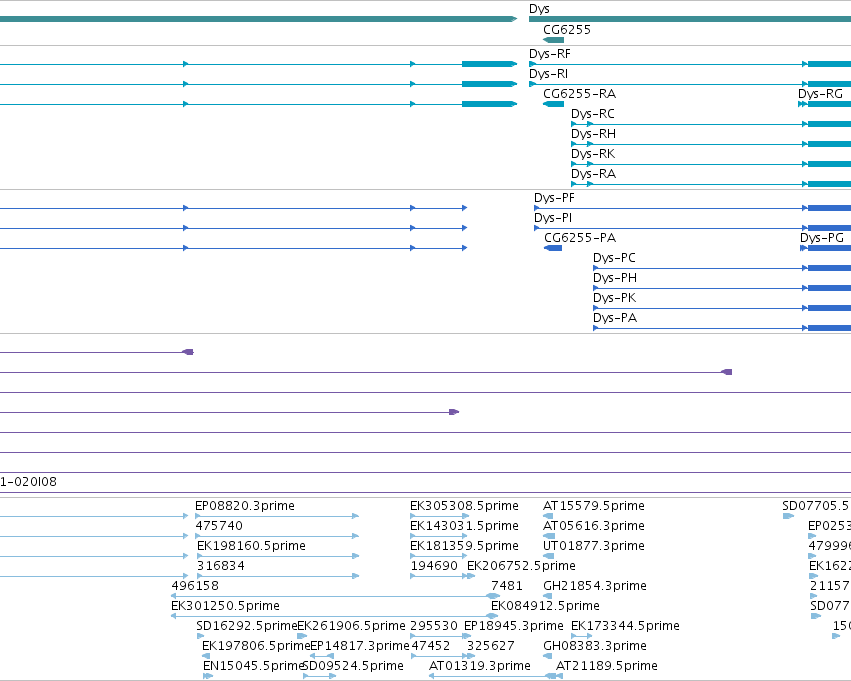Click the 1-020I08 clone label
The image size is (851, 681).
pyautogui.click(x=28, y=482)
